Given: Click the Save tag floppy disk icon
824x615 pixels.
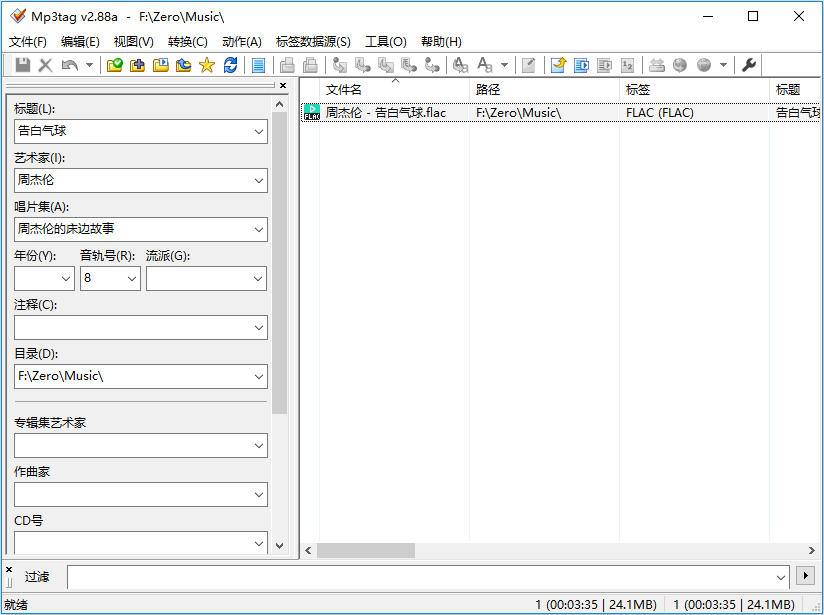Looking at the screenshot, I should (23, 65).
